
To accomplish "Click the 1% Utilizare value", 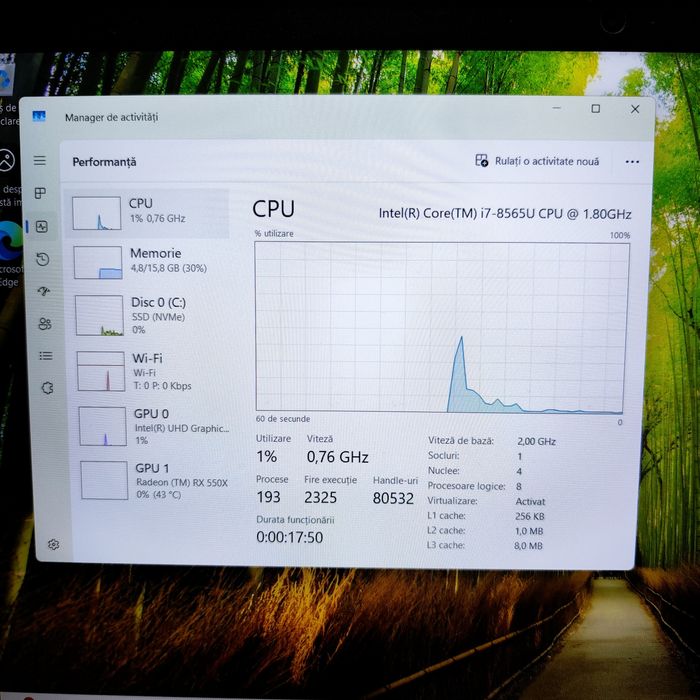I will click(267, 456).
